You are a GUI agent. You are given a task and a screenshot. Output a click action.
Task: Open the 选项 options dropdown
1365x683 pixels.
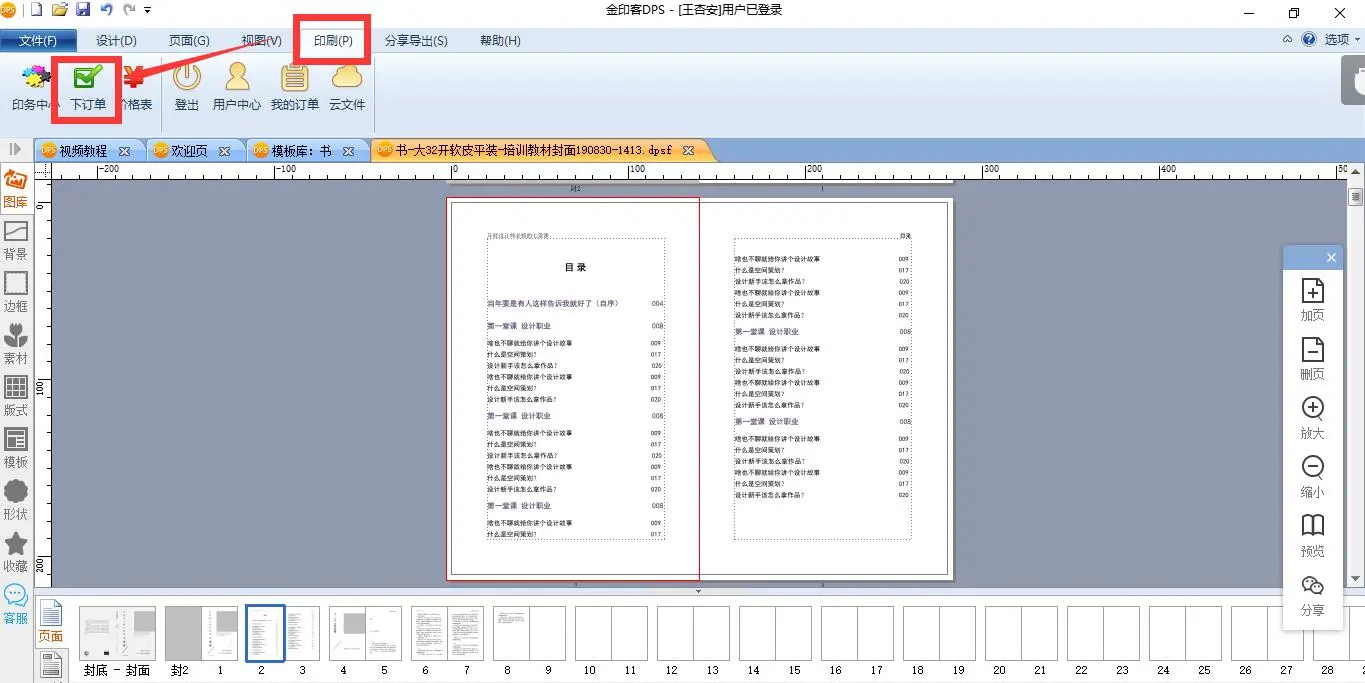pos(1342,40)
